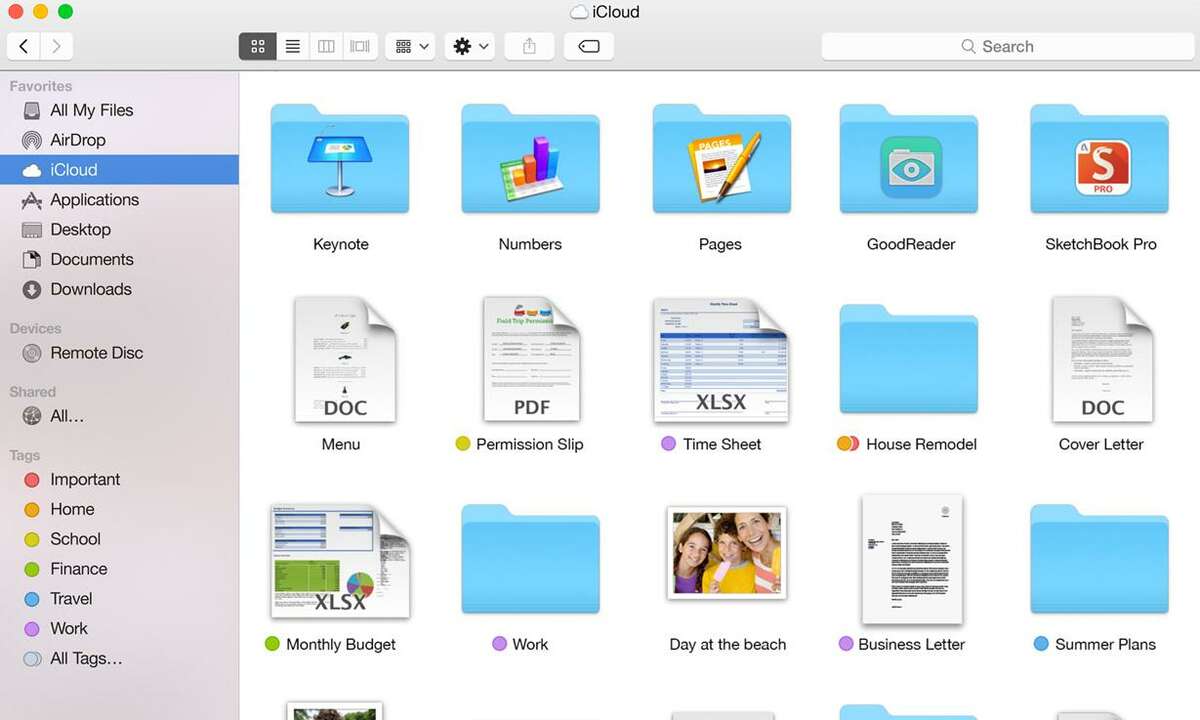Switch to icon view
This screenshot has height=720, width=1200.
257,46
